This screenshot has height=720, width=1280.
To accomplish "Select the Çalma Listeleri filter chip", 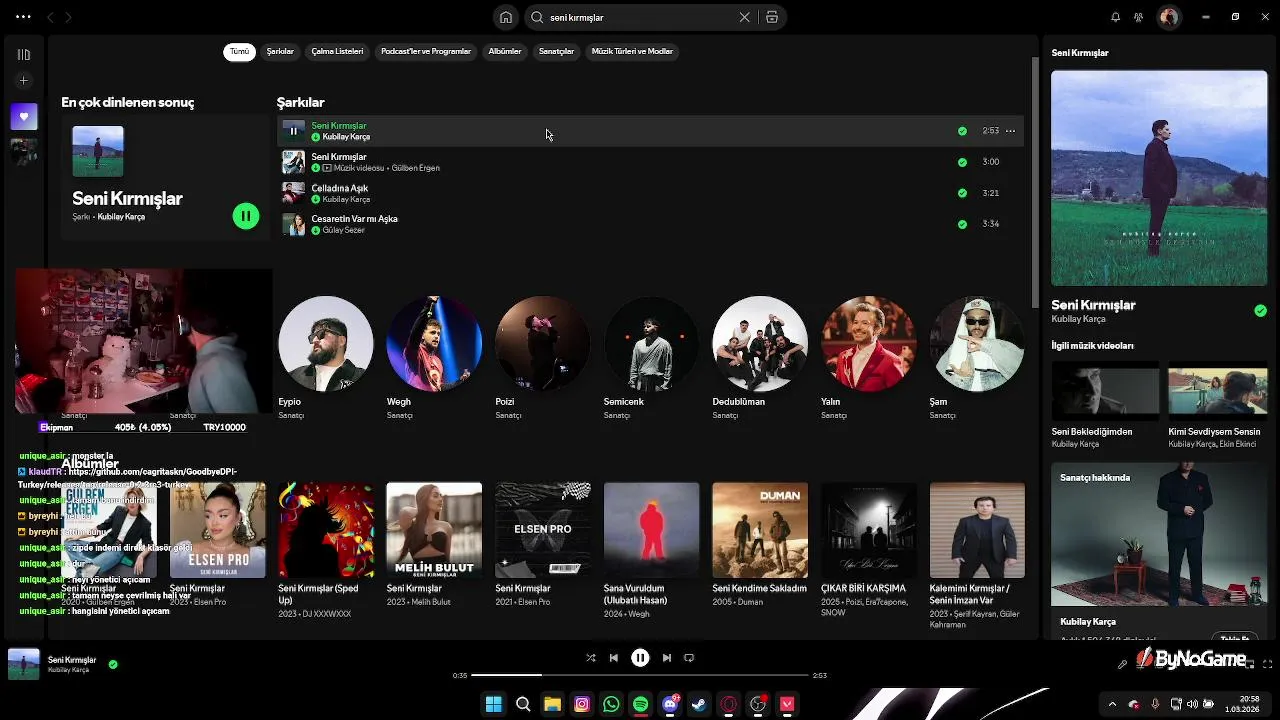I will click(x=337, y=51).
